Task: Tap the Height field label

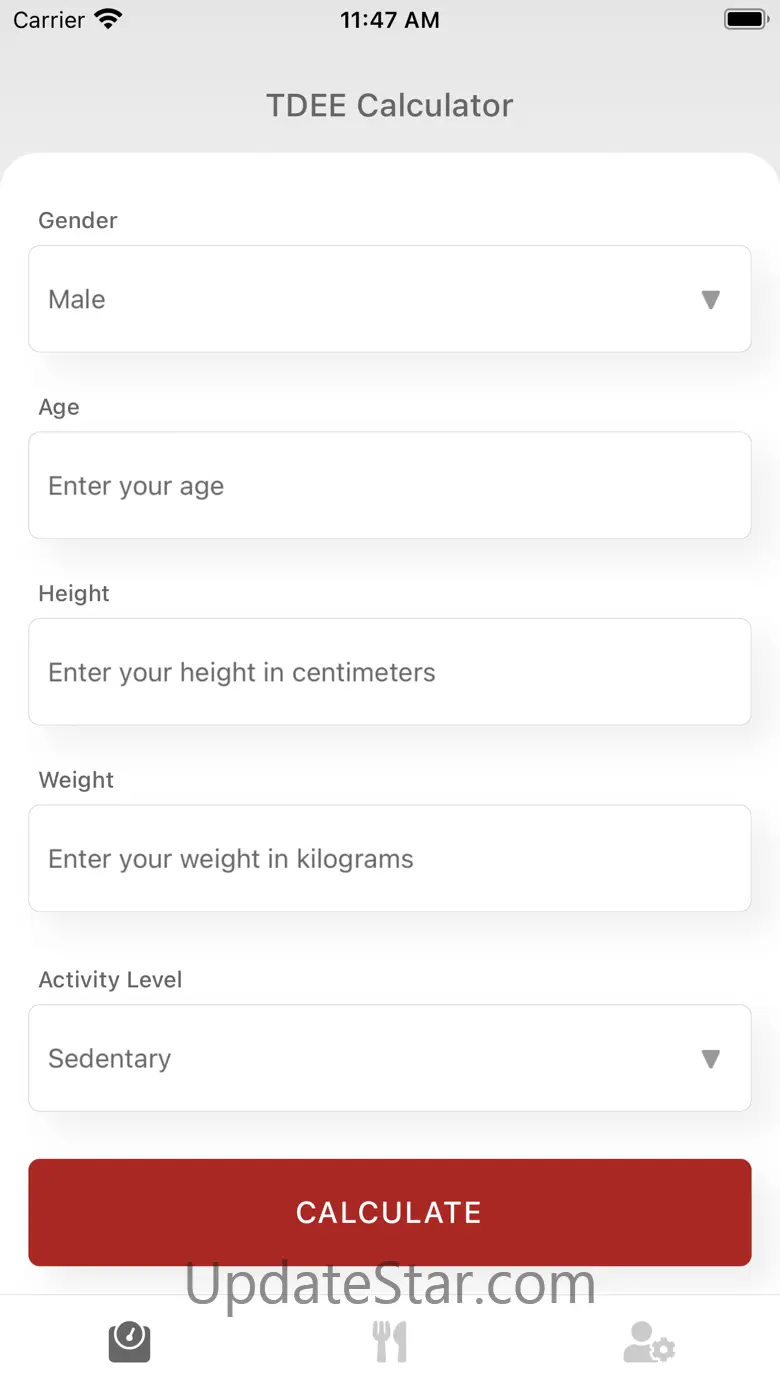Action: coord(74,594)
